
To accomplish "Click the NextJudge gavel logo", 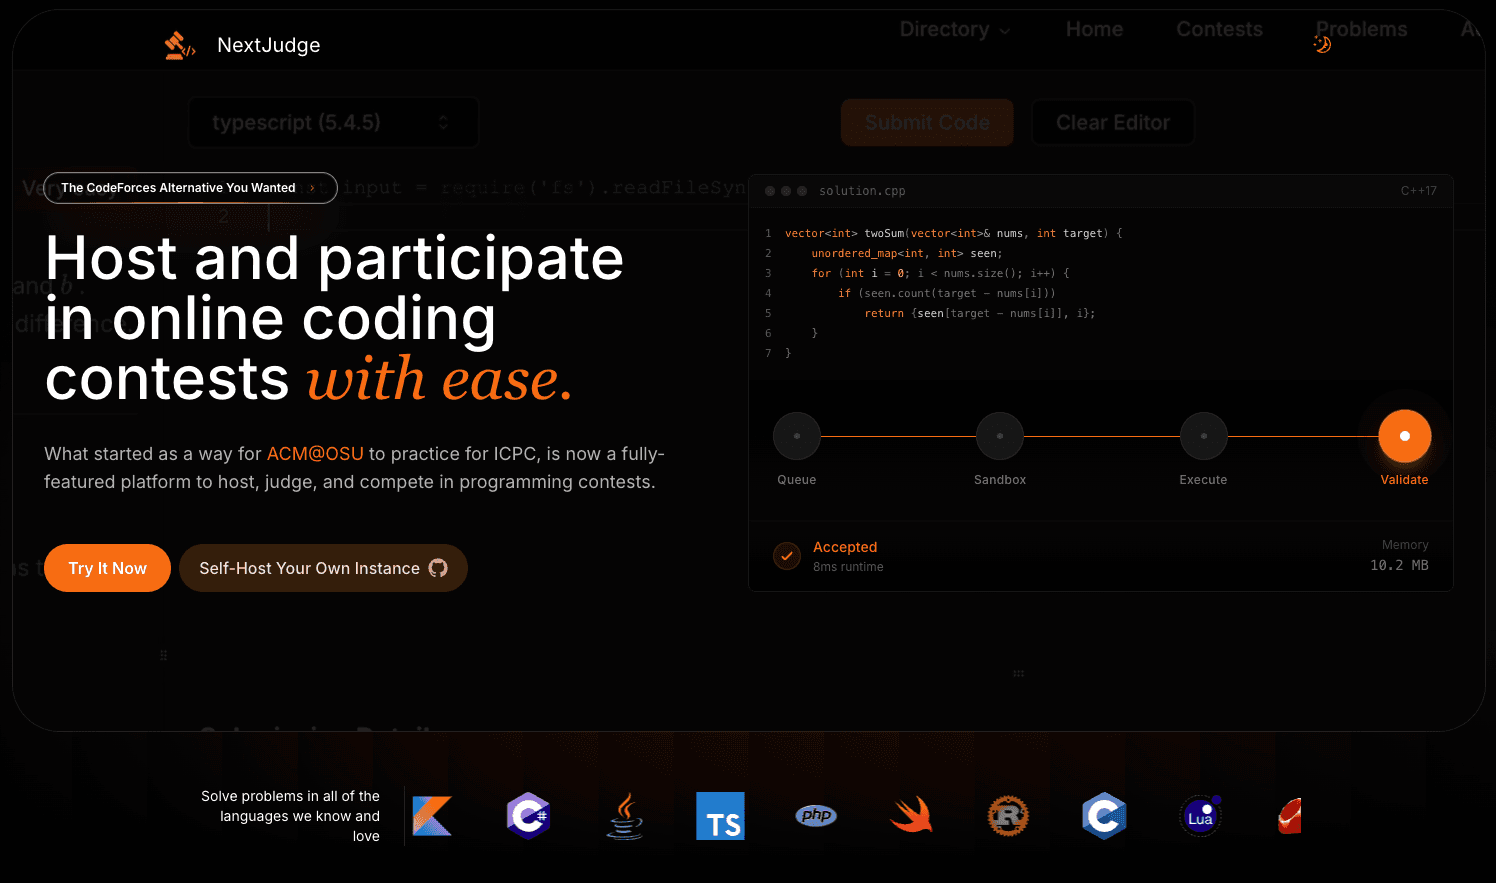I will (x=179, y=44).
